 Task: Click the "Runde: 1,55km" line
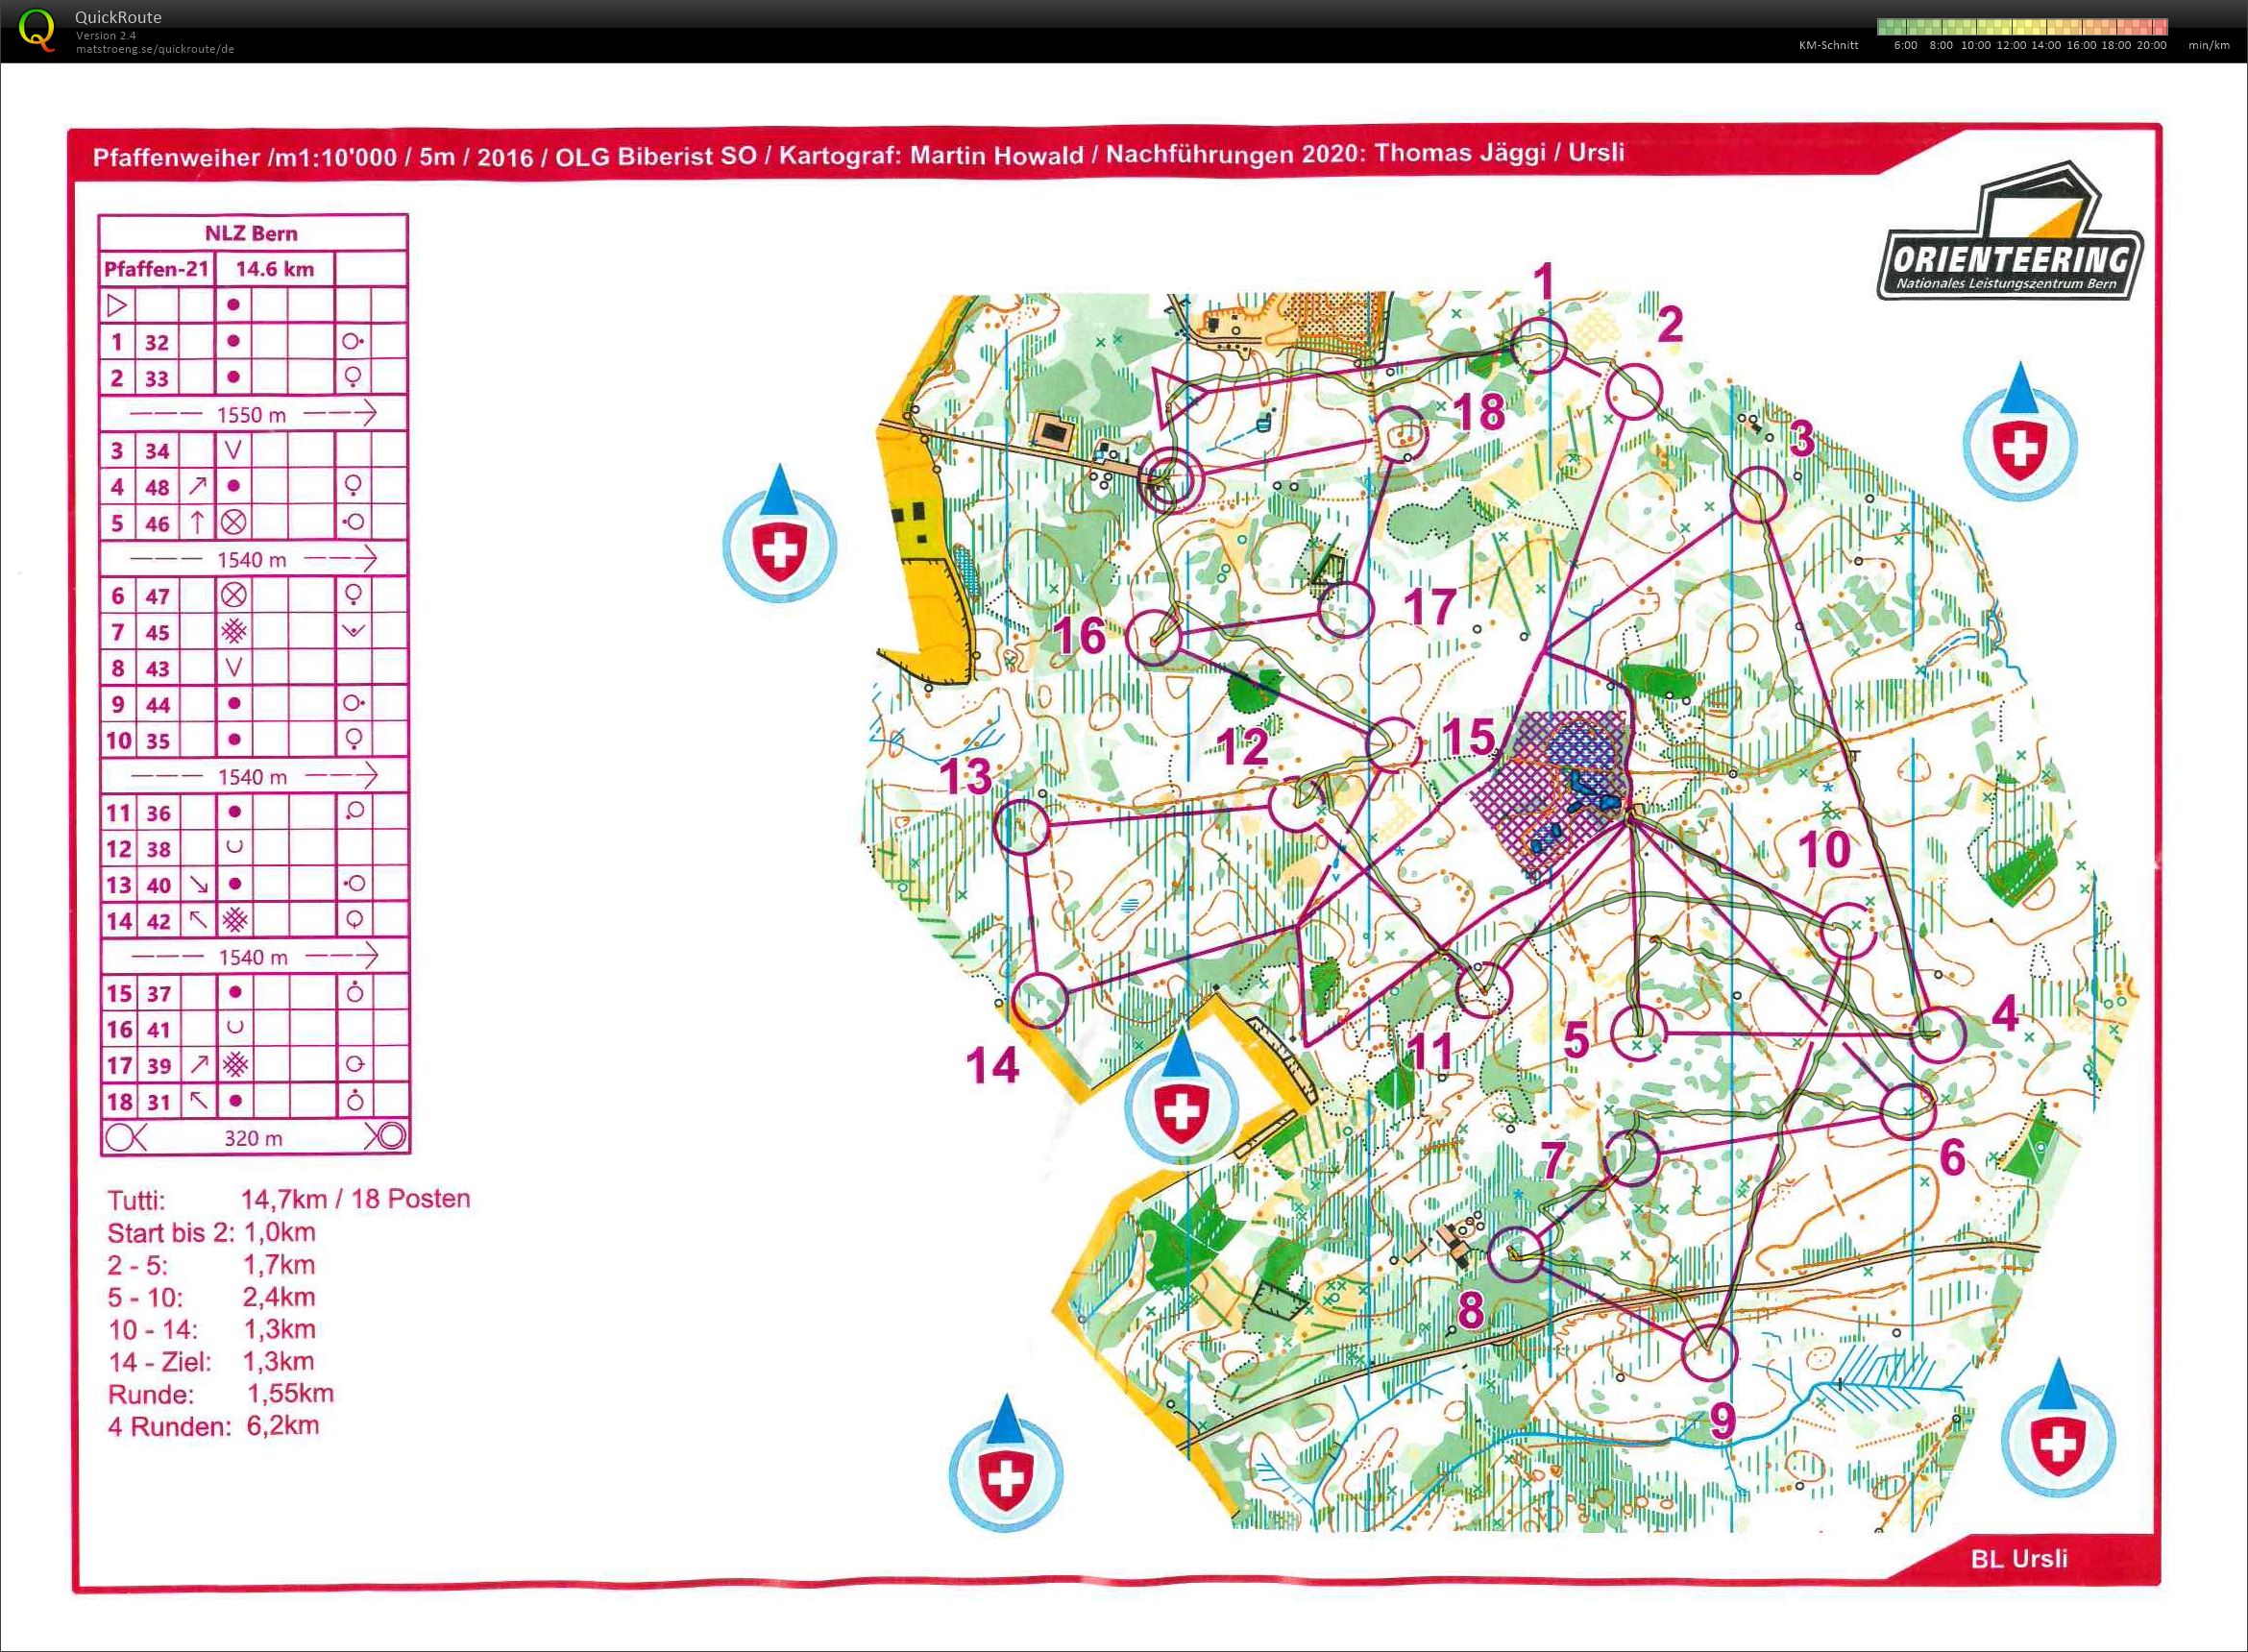coord(221,1394)
